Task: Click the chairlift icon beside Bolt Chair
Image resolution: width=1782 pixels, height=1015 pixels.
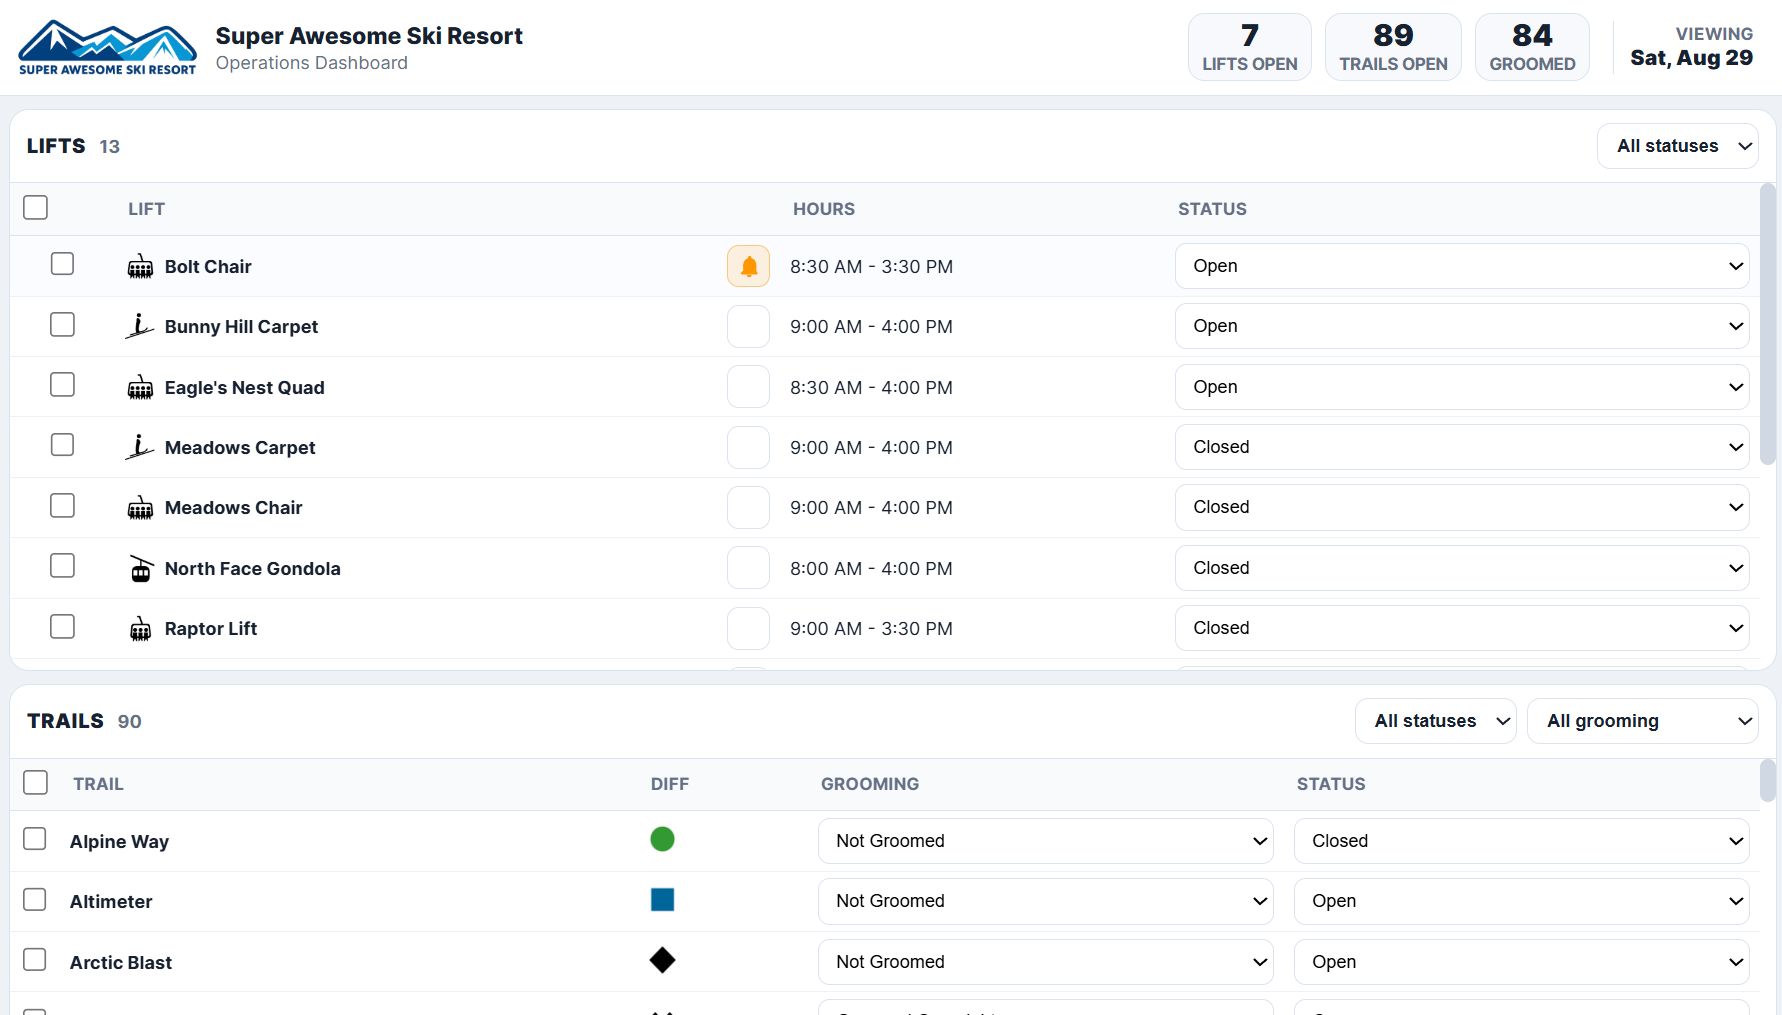Action: (x=140, y=267)
